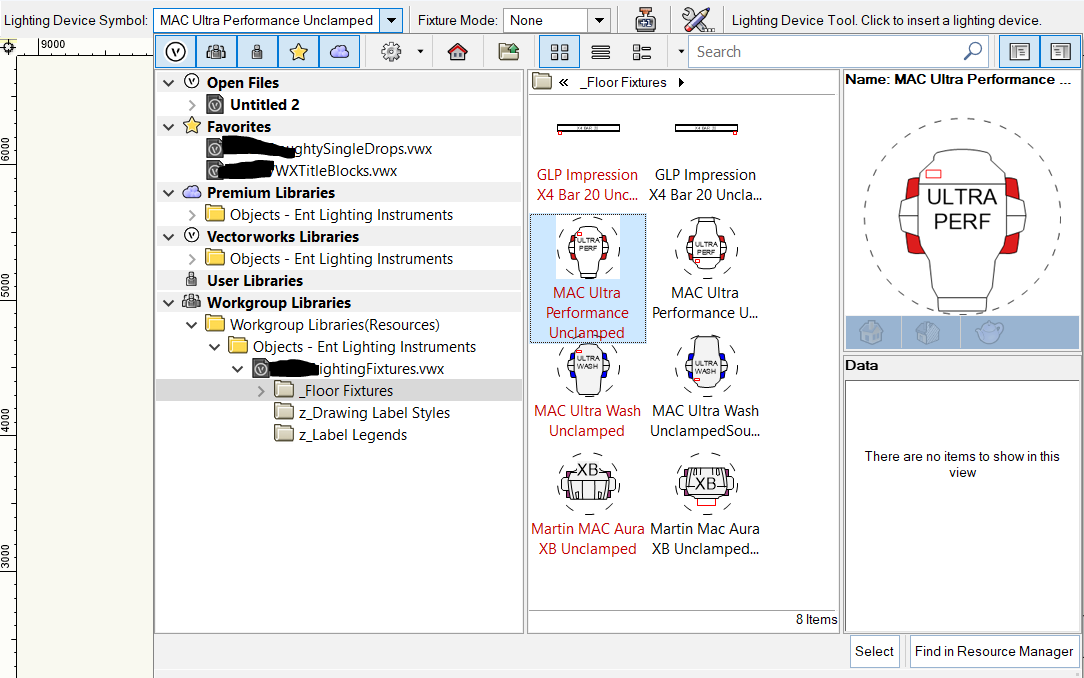1084x678 pixels.
Task: Click the teapot render icon in preview
Action: 989,332
